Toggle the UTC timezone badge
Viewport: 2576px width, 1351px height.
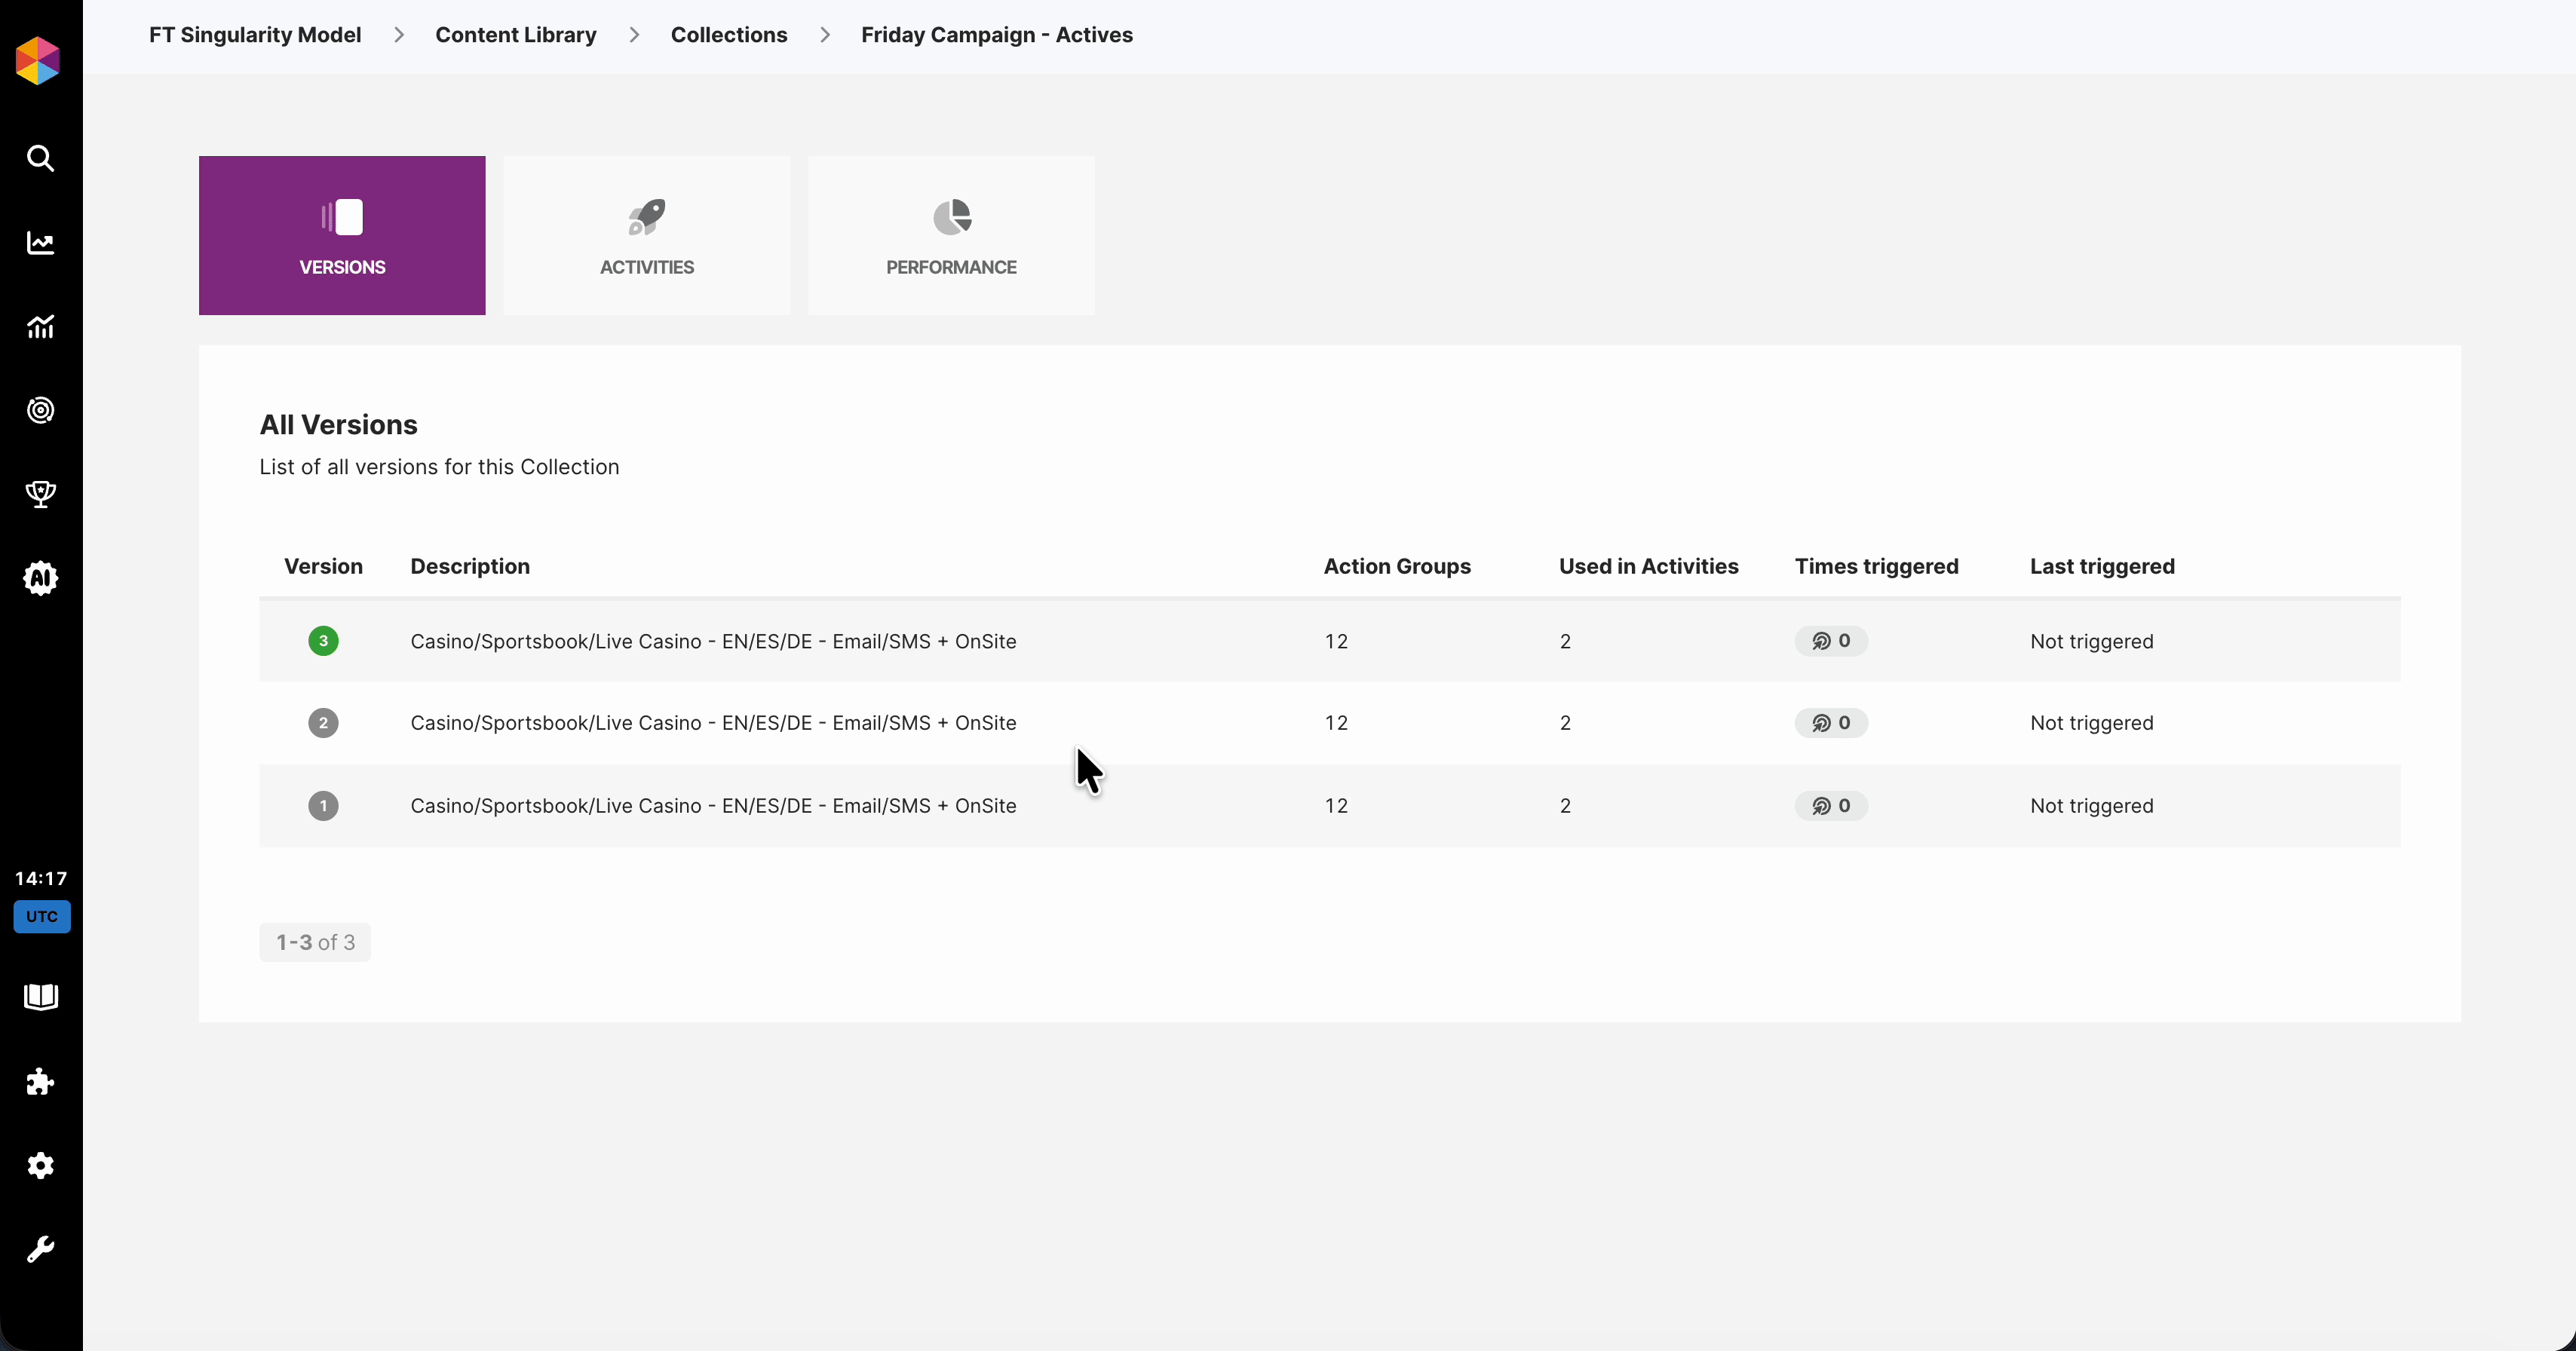click(41, 916)
